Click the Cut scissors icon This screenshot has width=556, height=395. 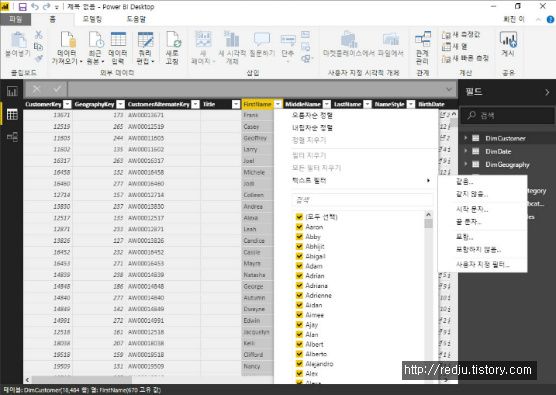click(39, 35)
